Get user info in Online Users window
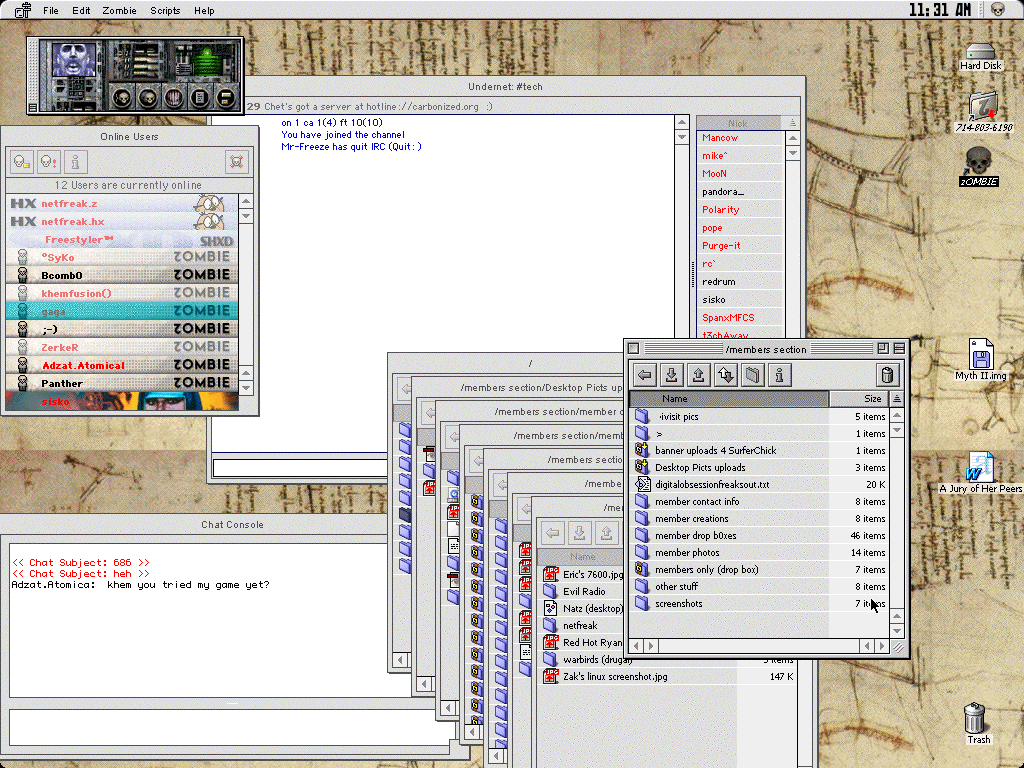 (75, 161)
